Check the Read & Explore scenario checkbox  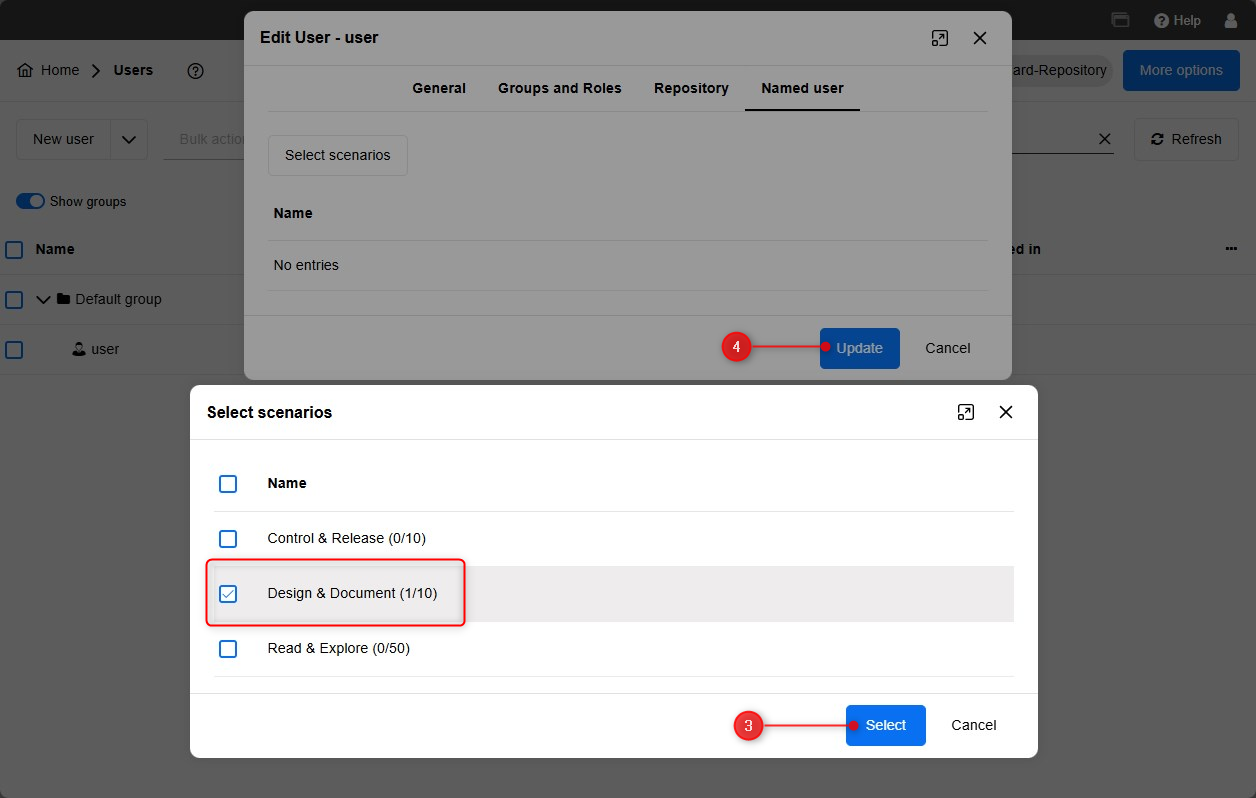click(x=228, y=649)
